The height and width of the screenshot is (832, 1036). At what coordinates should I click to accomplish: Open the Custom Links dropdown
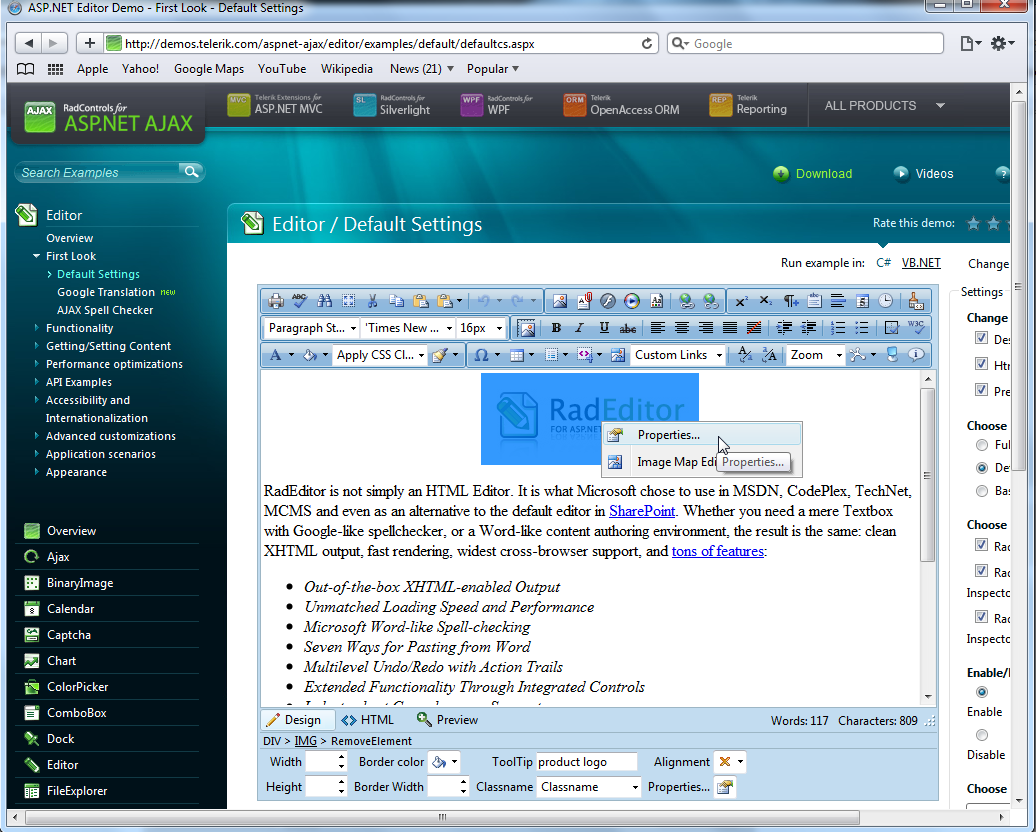click(677, 355)
